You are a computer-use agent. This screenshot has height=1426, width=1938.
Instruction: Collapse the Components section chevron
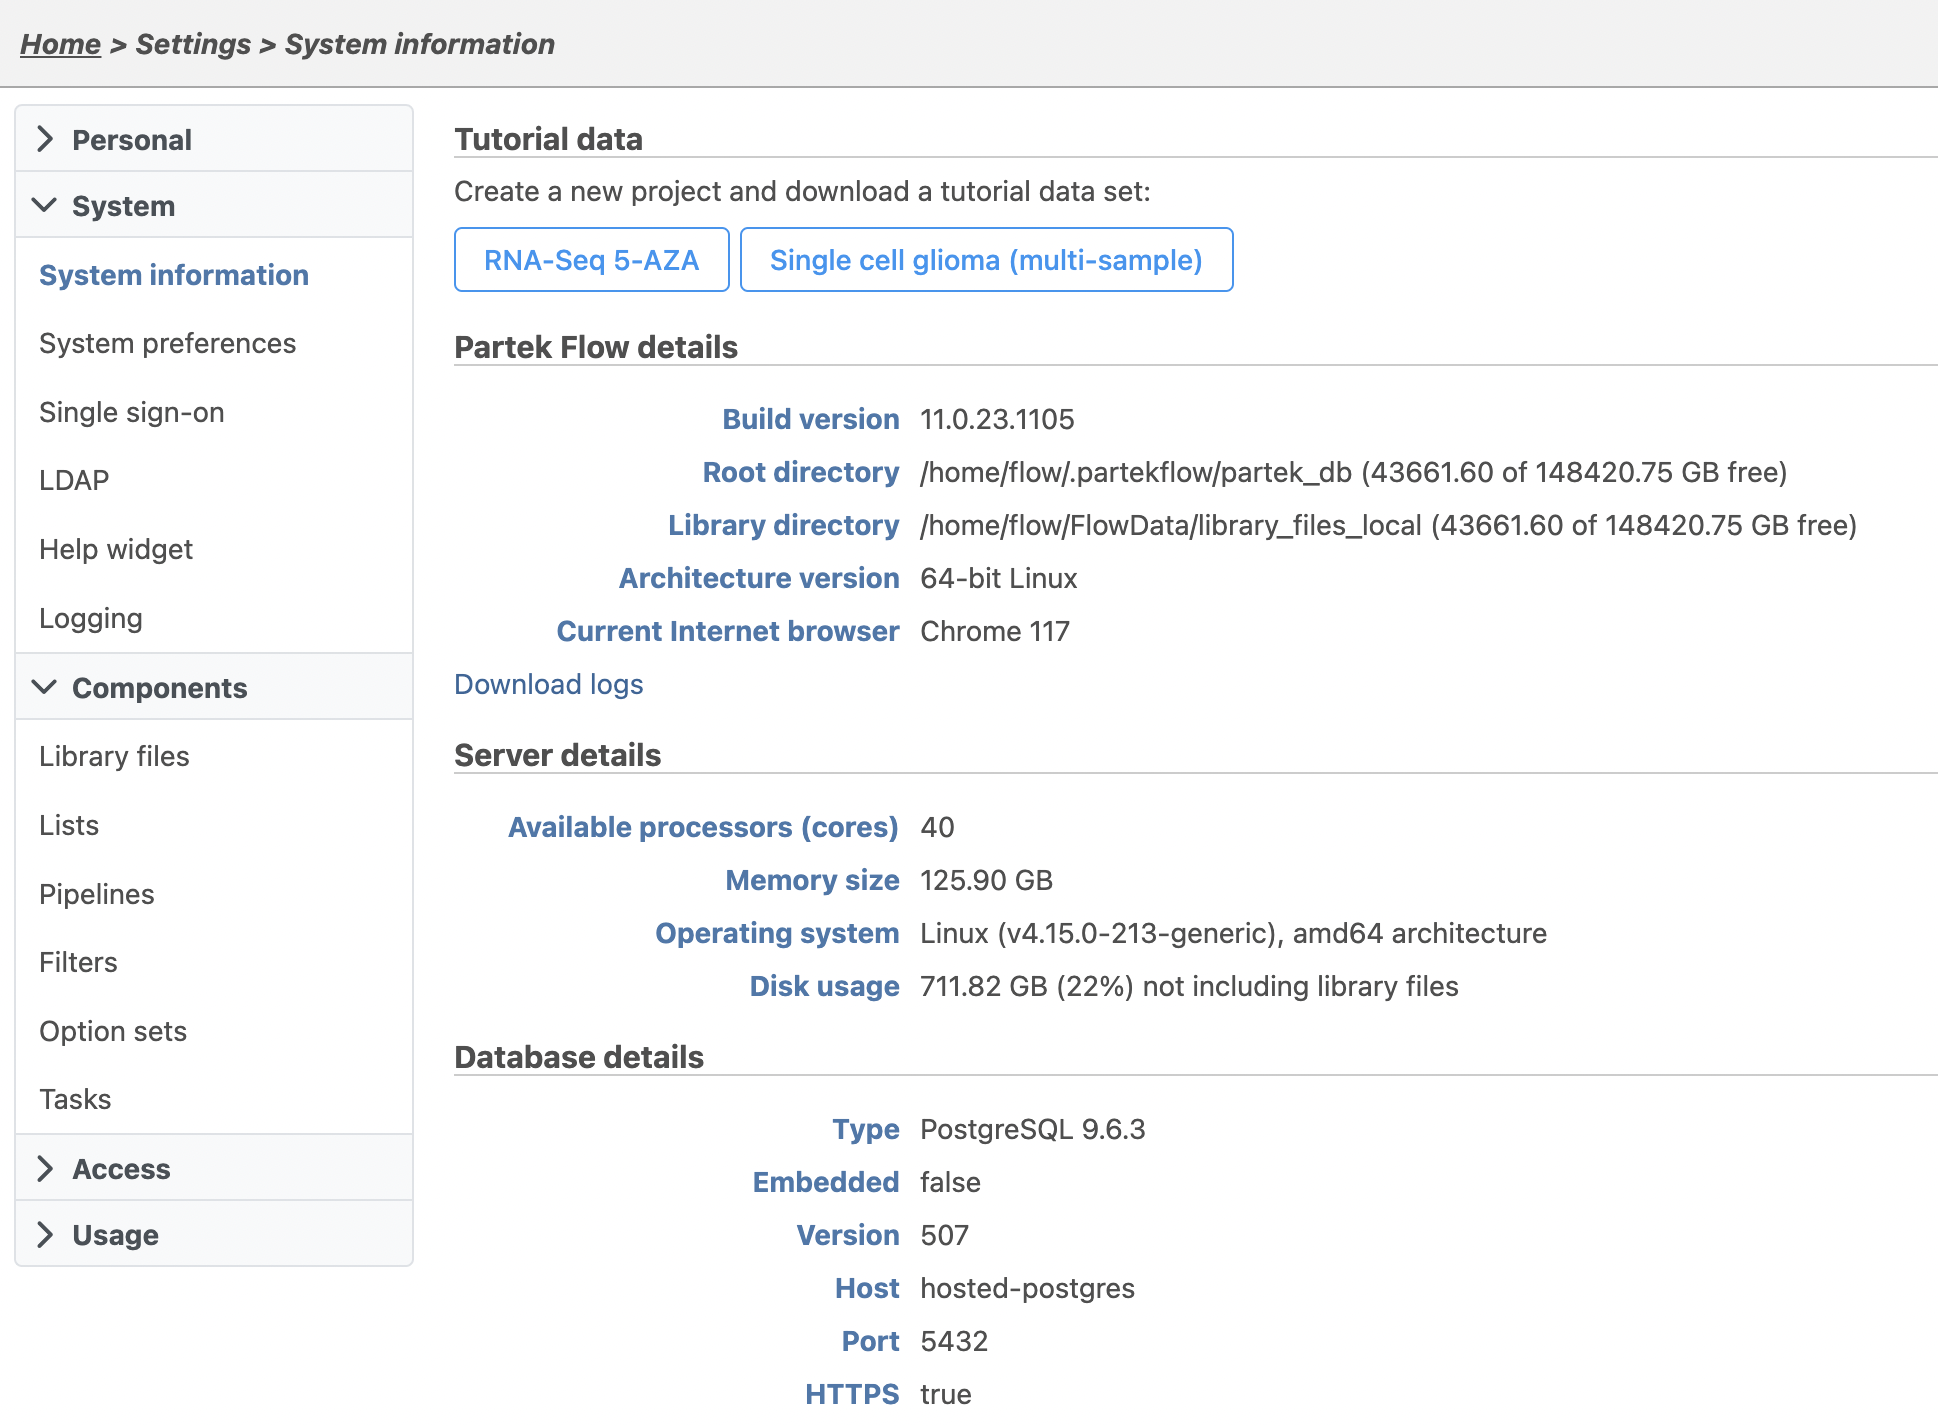(45, 687)
